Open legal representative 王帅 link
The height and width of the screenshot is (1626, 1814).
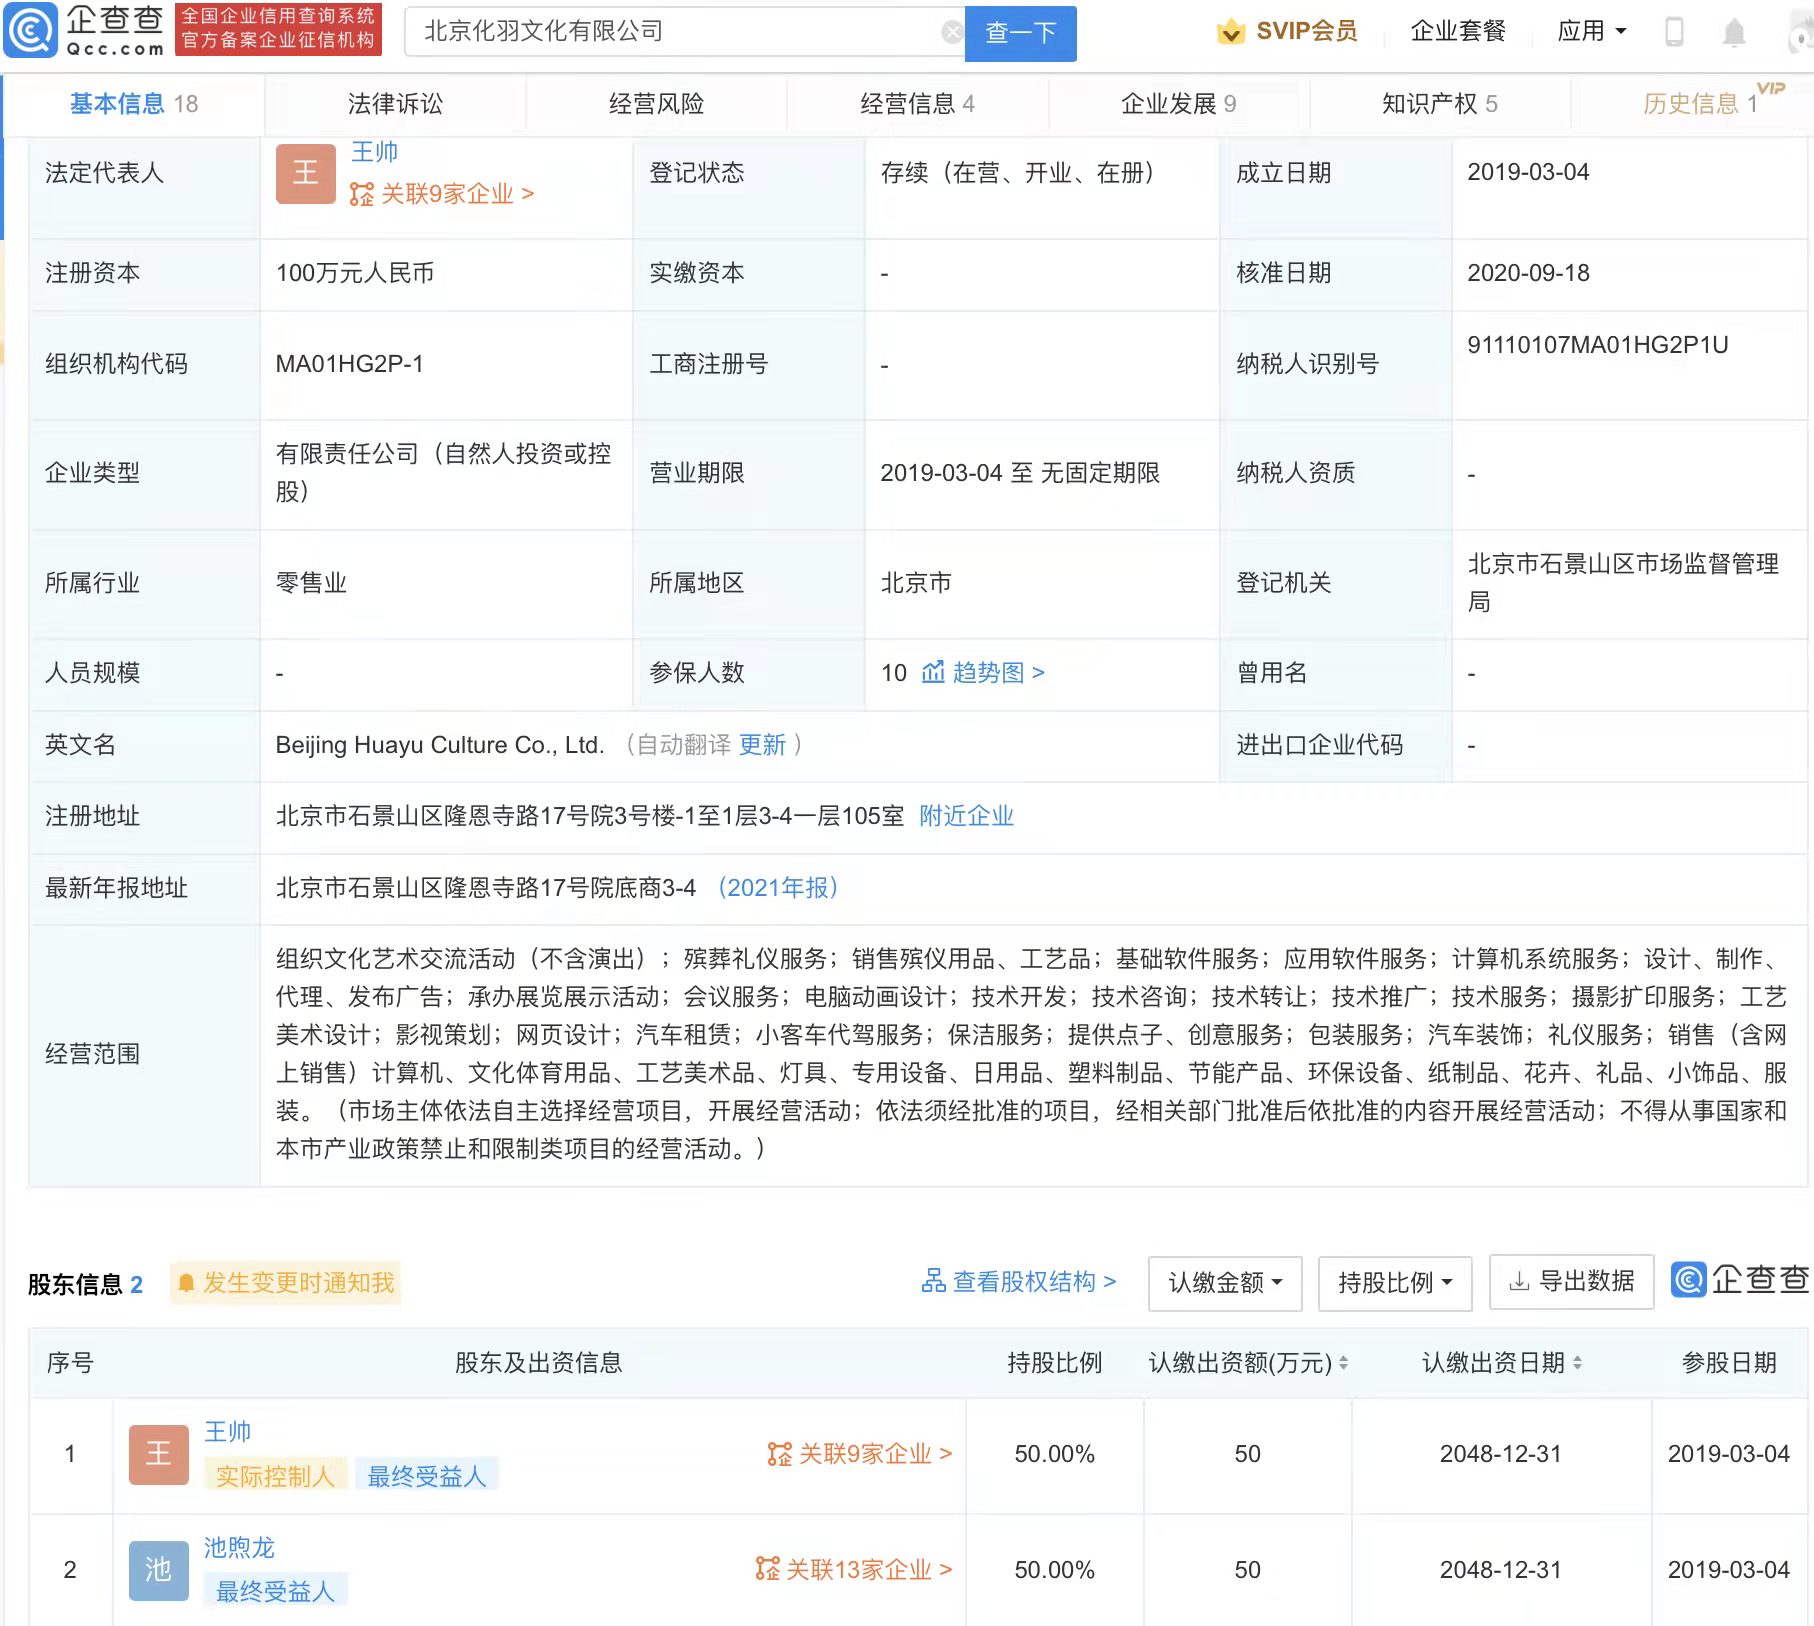[374, 152]
